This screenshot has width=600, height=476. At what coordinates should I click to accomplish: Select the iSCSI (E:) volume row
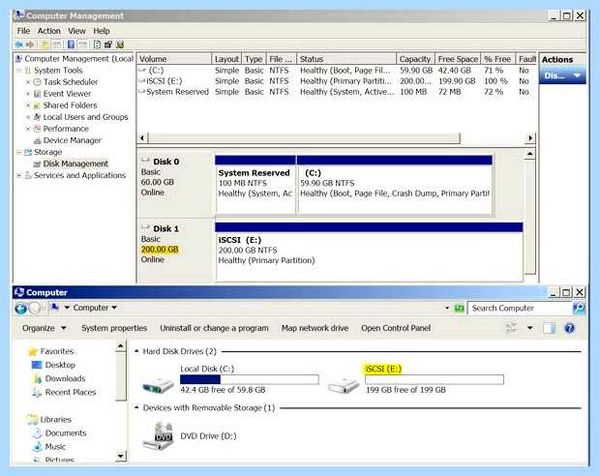point(337,81)
